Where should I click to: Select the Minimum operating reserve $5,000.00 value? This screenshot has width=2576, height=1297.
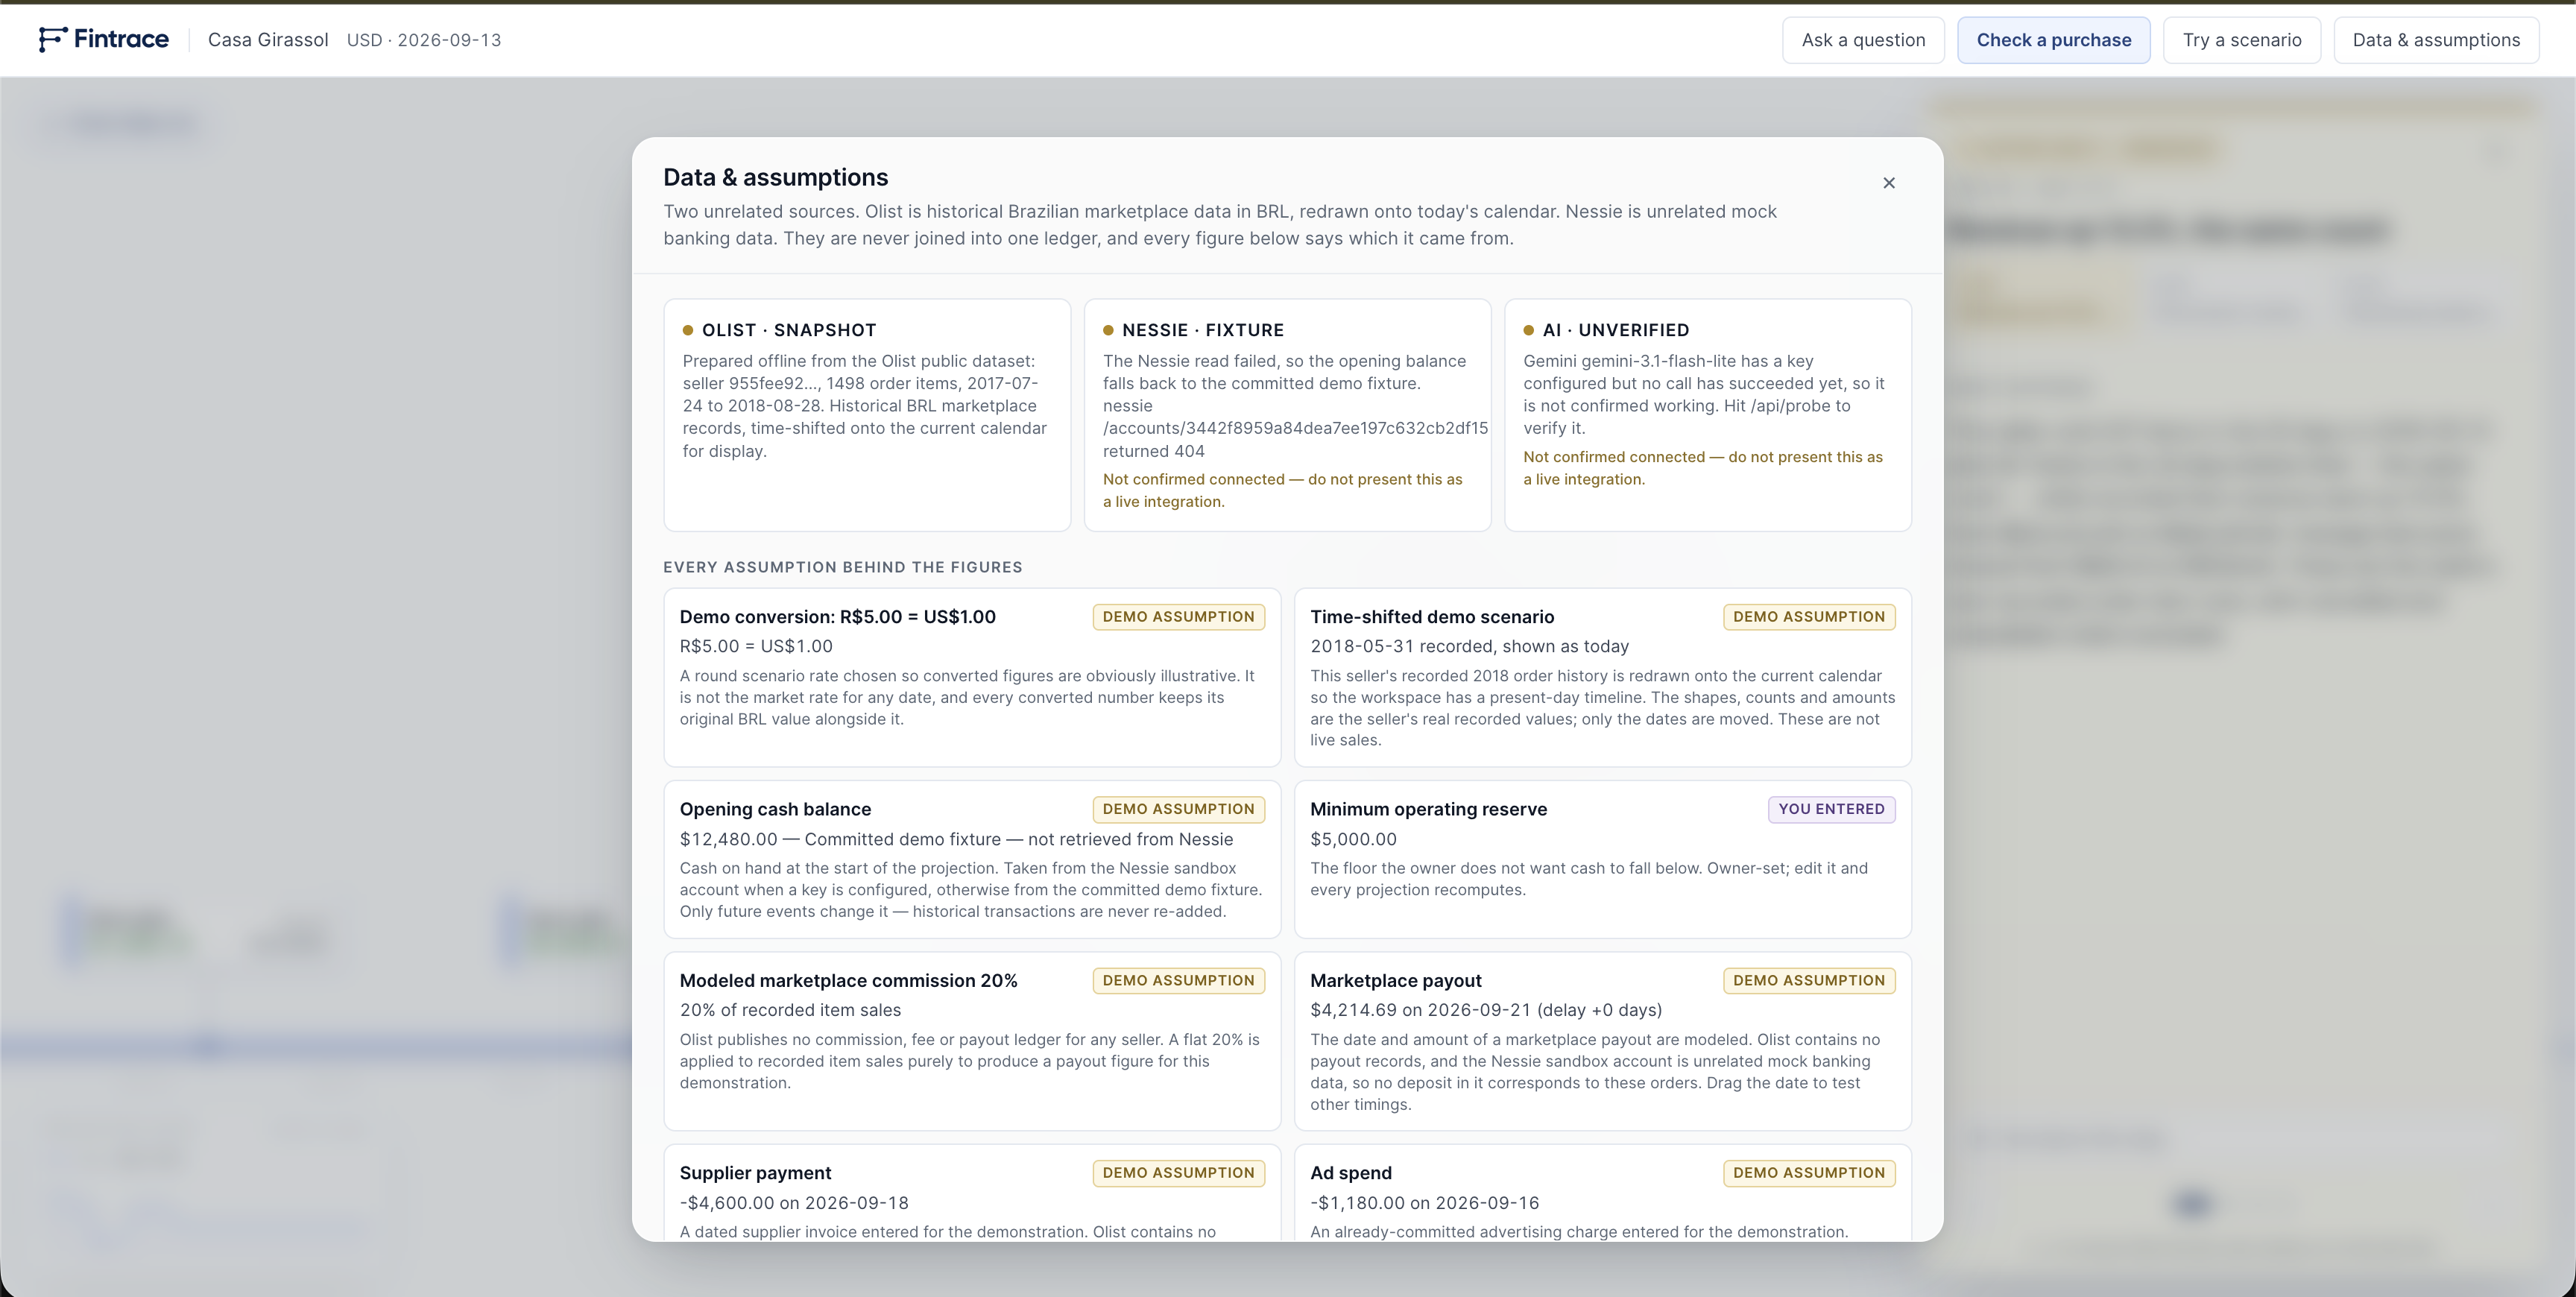tap(1353, 839)
